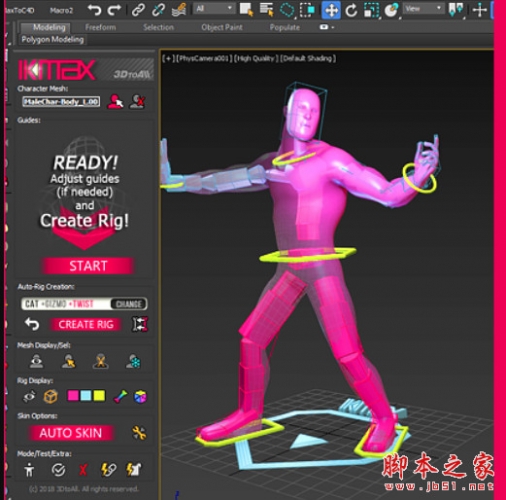Click the Unlink Selection tool

158,10
